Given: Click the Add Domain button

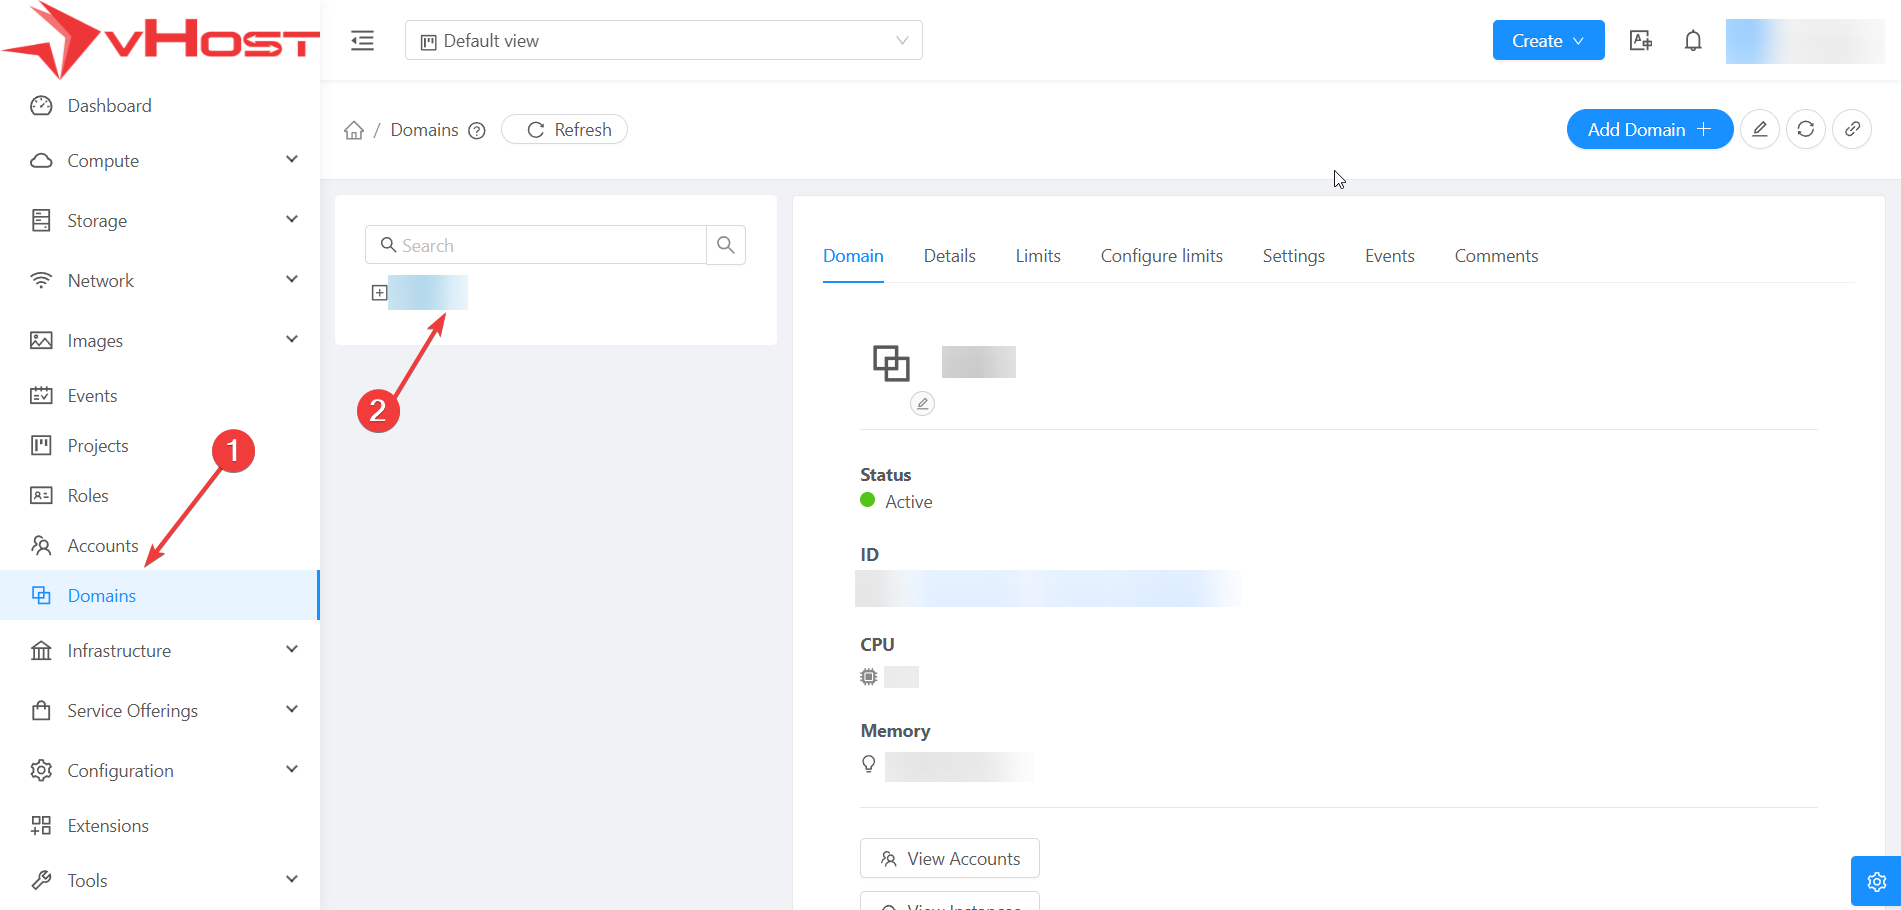Looking at the screenshot, I should click(x=1648, y=130).
